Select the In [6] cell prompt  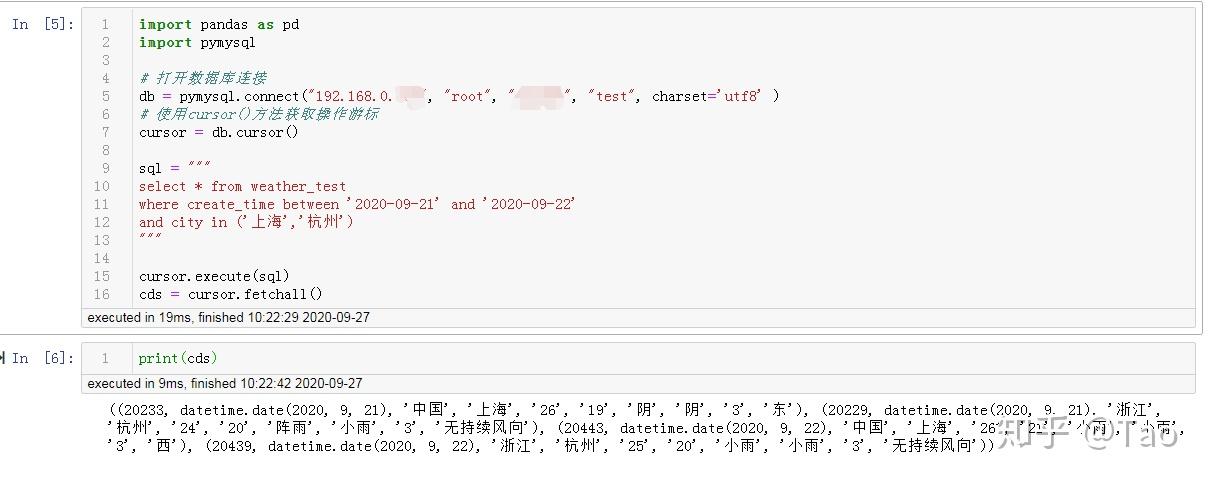tap(43, 358)
